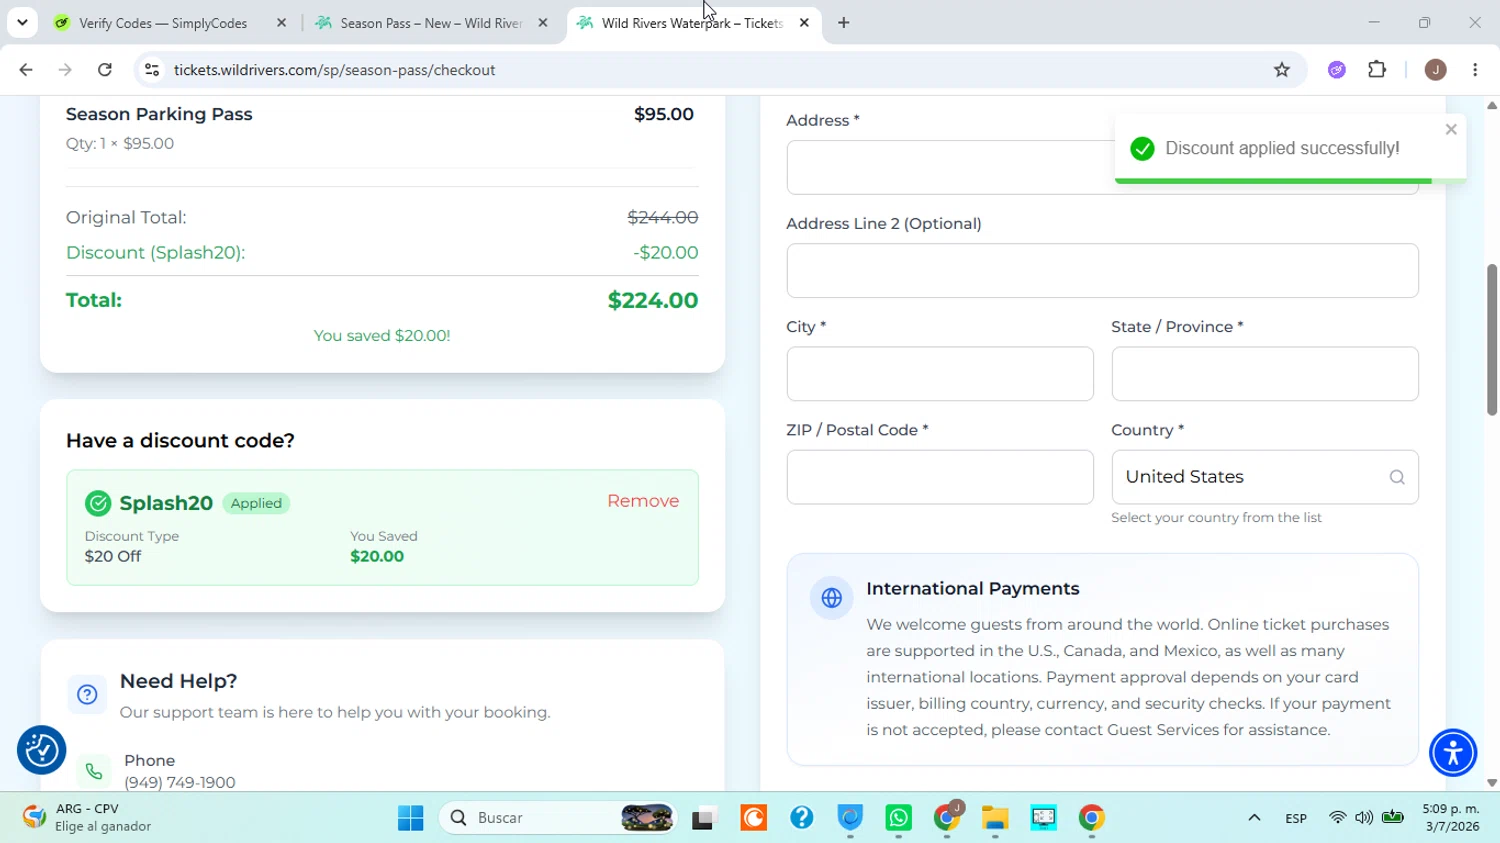The image size is (1500, 843).
Task: Click "Select your country from the list" hint
Action: (1216, 518)
